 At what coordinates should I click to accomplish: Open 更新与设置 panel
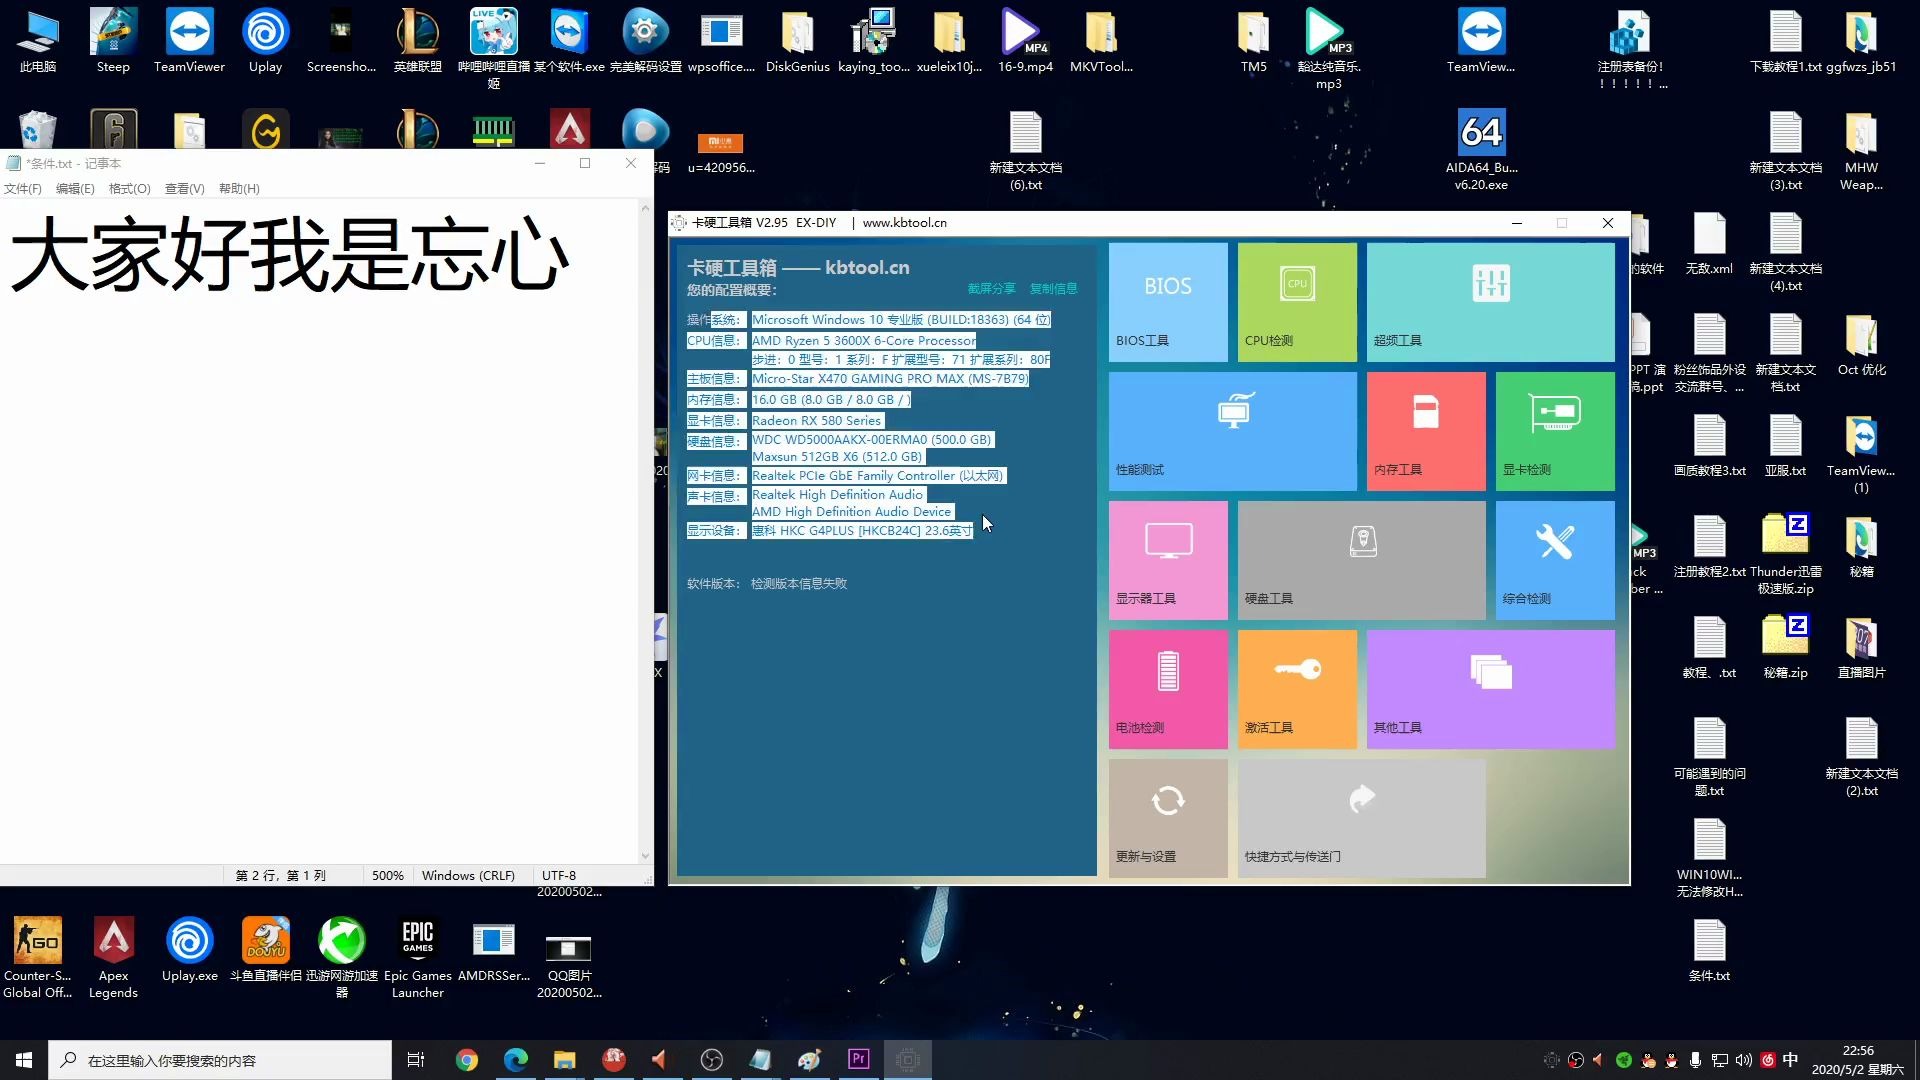click(x=1166, y=816)
